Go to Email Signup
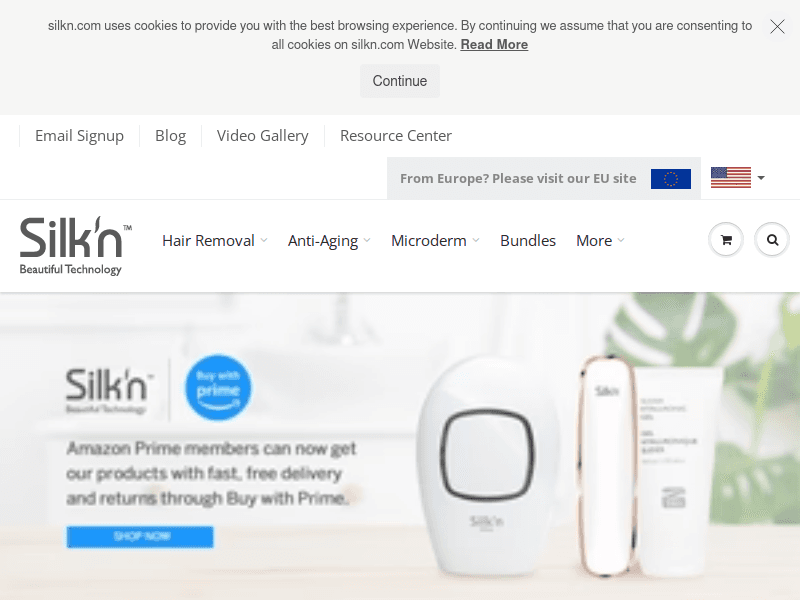The height and width of the screenshot is (600, 800). point(79,136)
